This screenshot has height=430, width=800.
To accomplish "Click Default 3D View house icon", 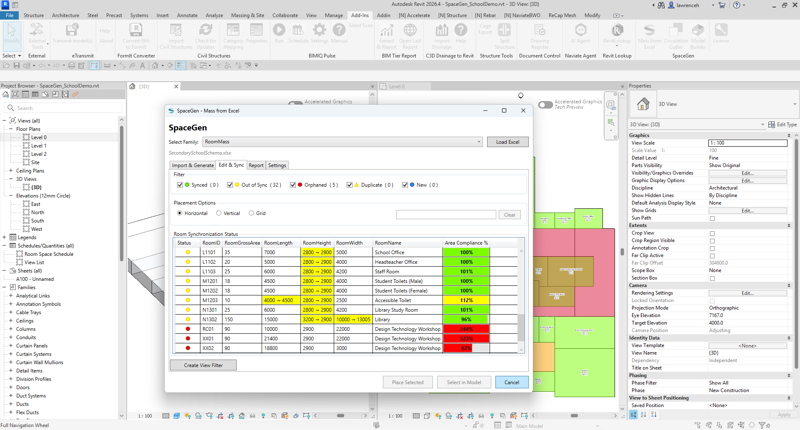I will coord(155,66).
